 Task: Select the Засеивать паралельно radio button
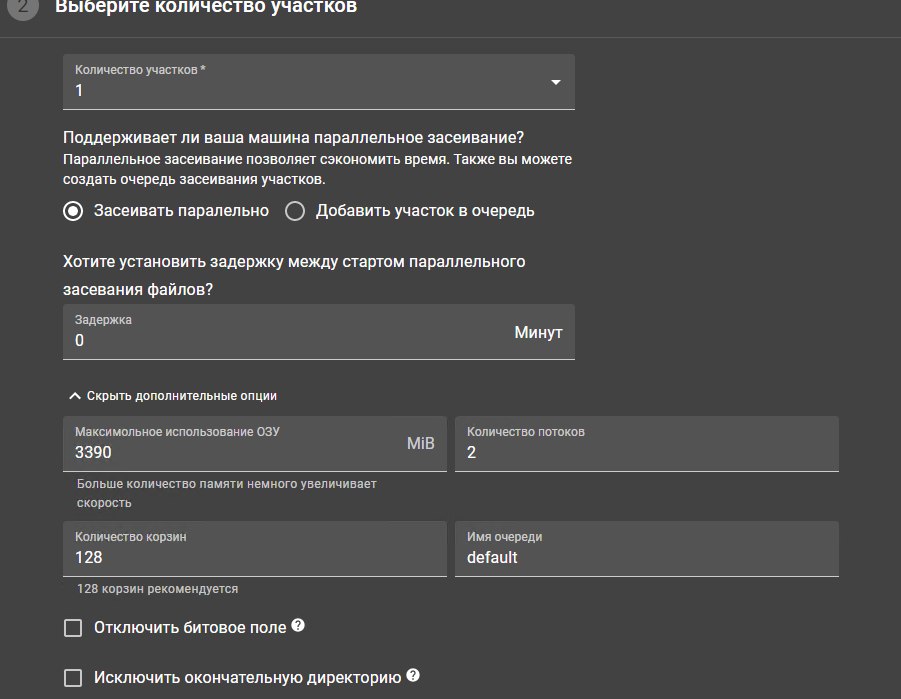point(72,211)
